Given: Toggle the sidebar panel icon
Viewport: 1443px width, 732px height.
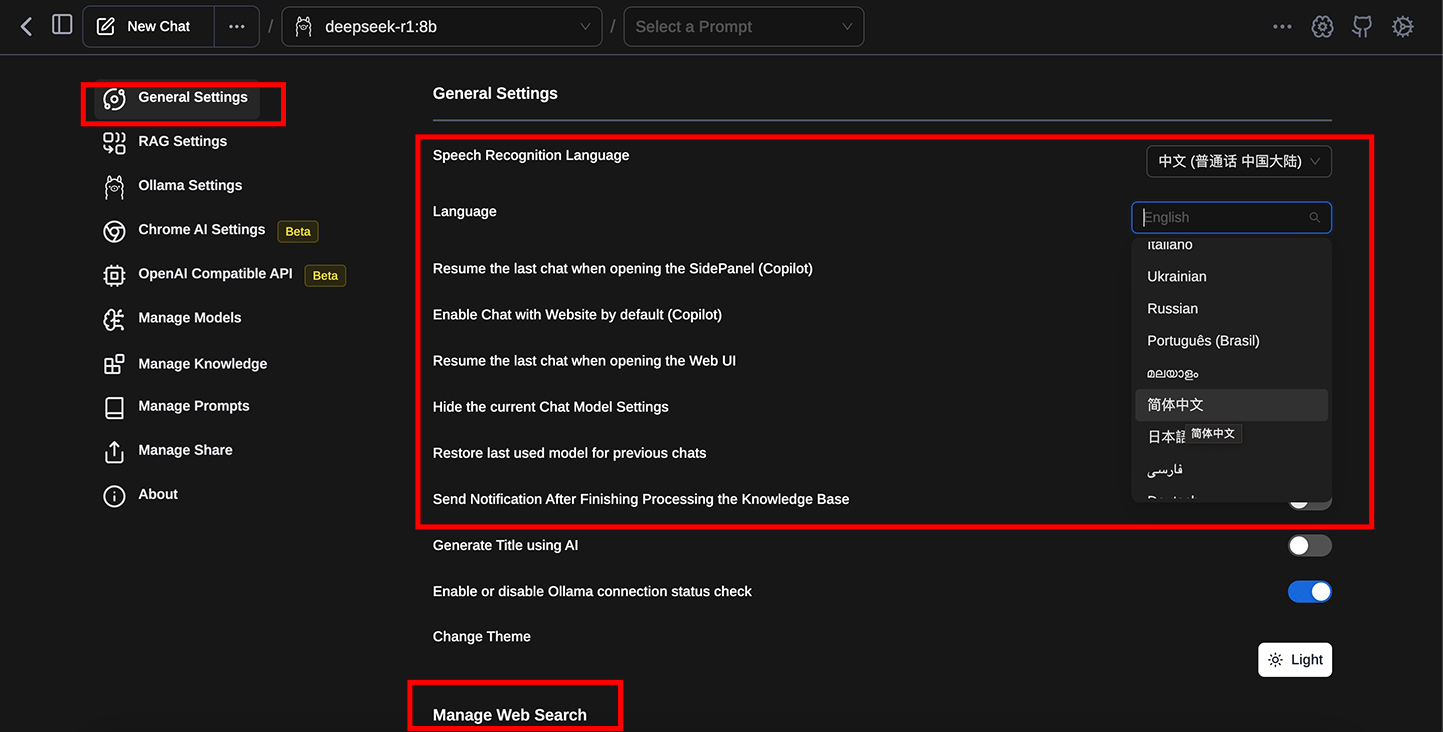Looking at the screenshot, I should point(62,24).
